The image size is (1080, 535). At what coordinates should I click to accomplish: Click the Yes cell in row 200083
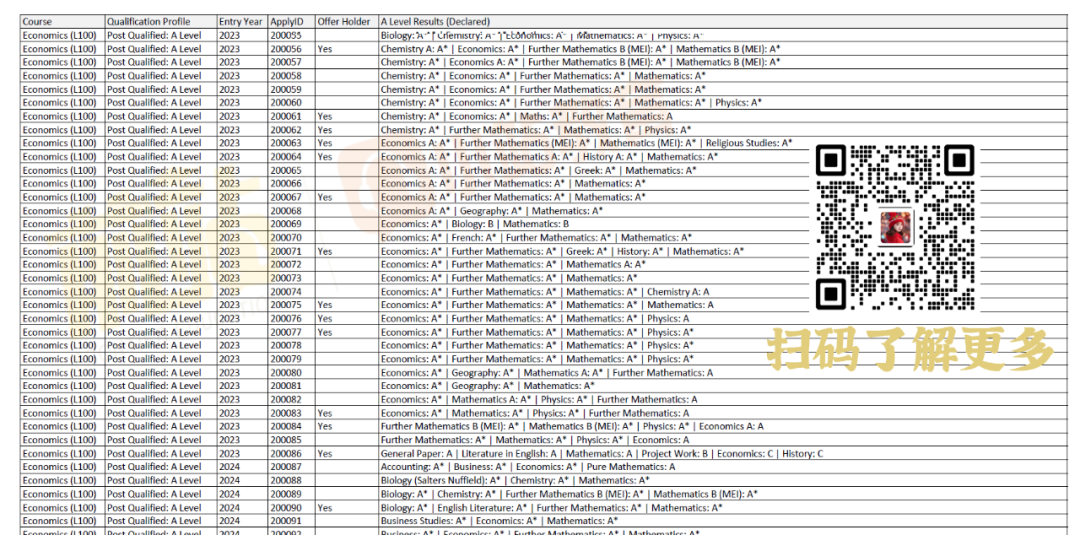346,413
